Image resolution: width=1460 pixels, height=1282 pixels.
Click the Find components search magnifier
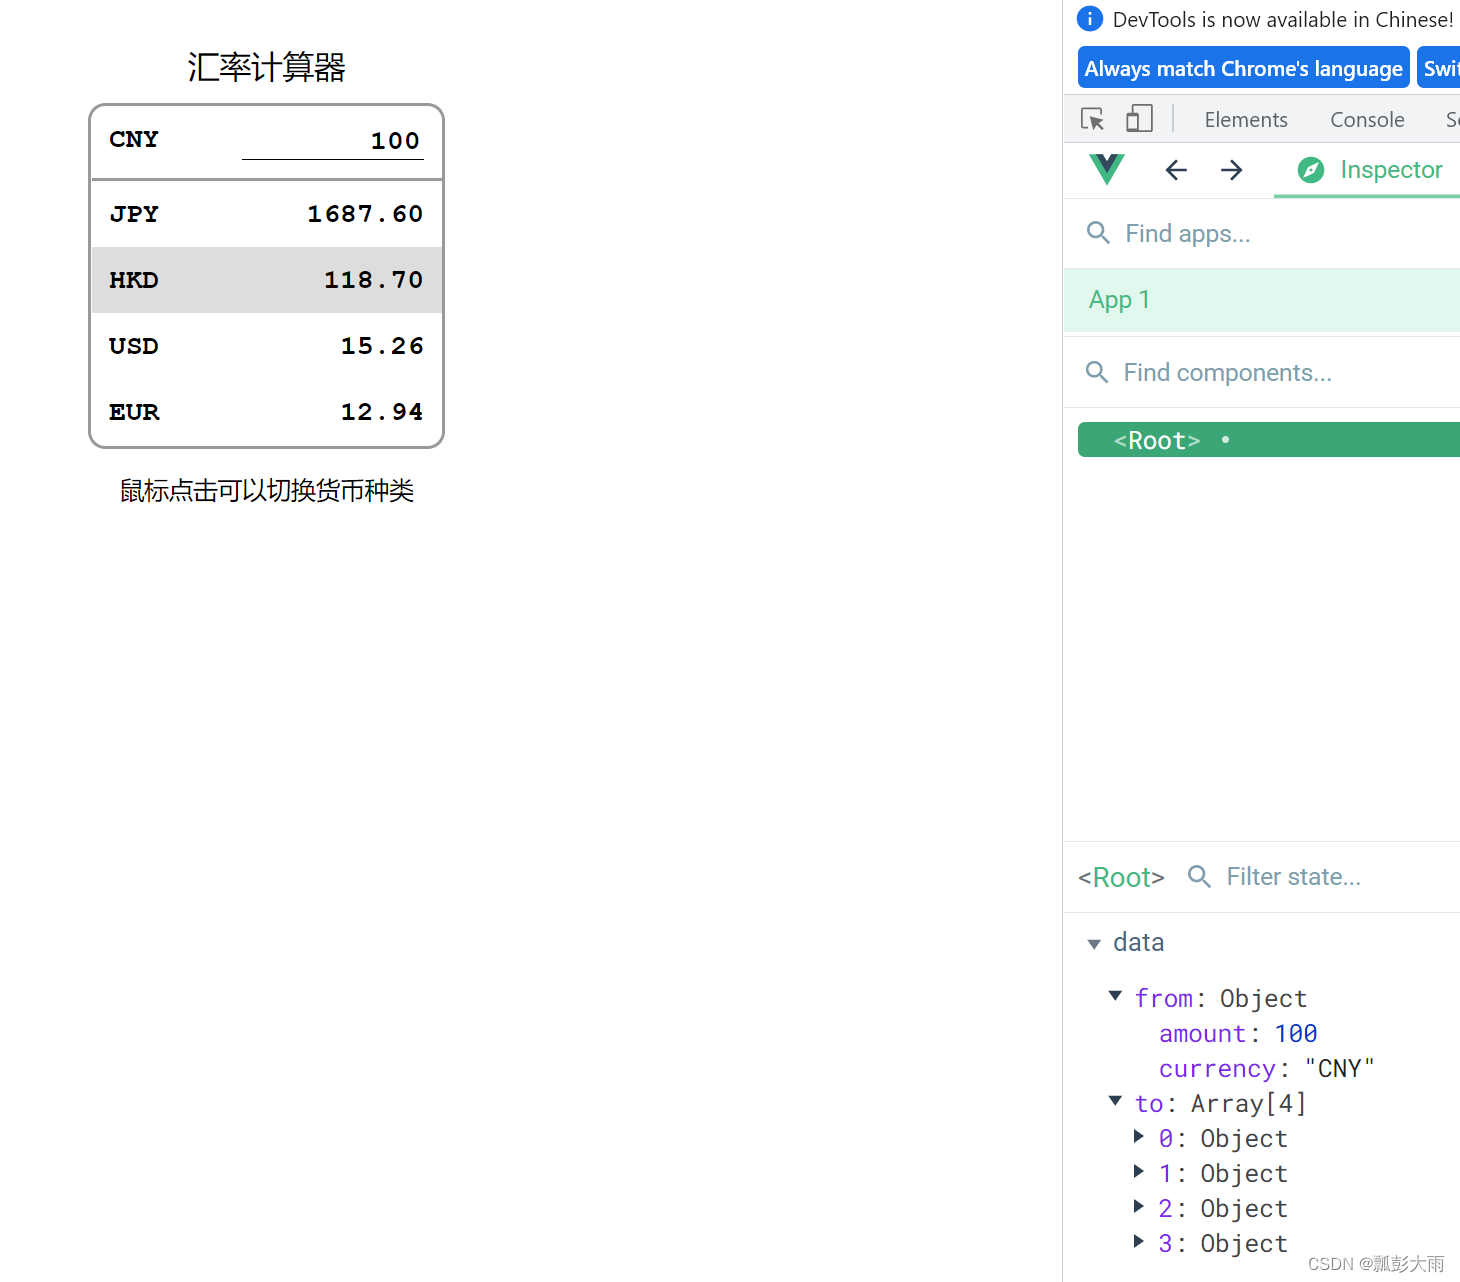tap(1096, 372)
